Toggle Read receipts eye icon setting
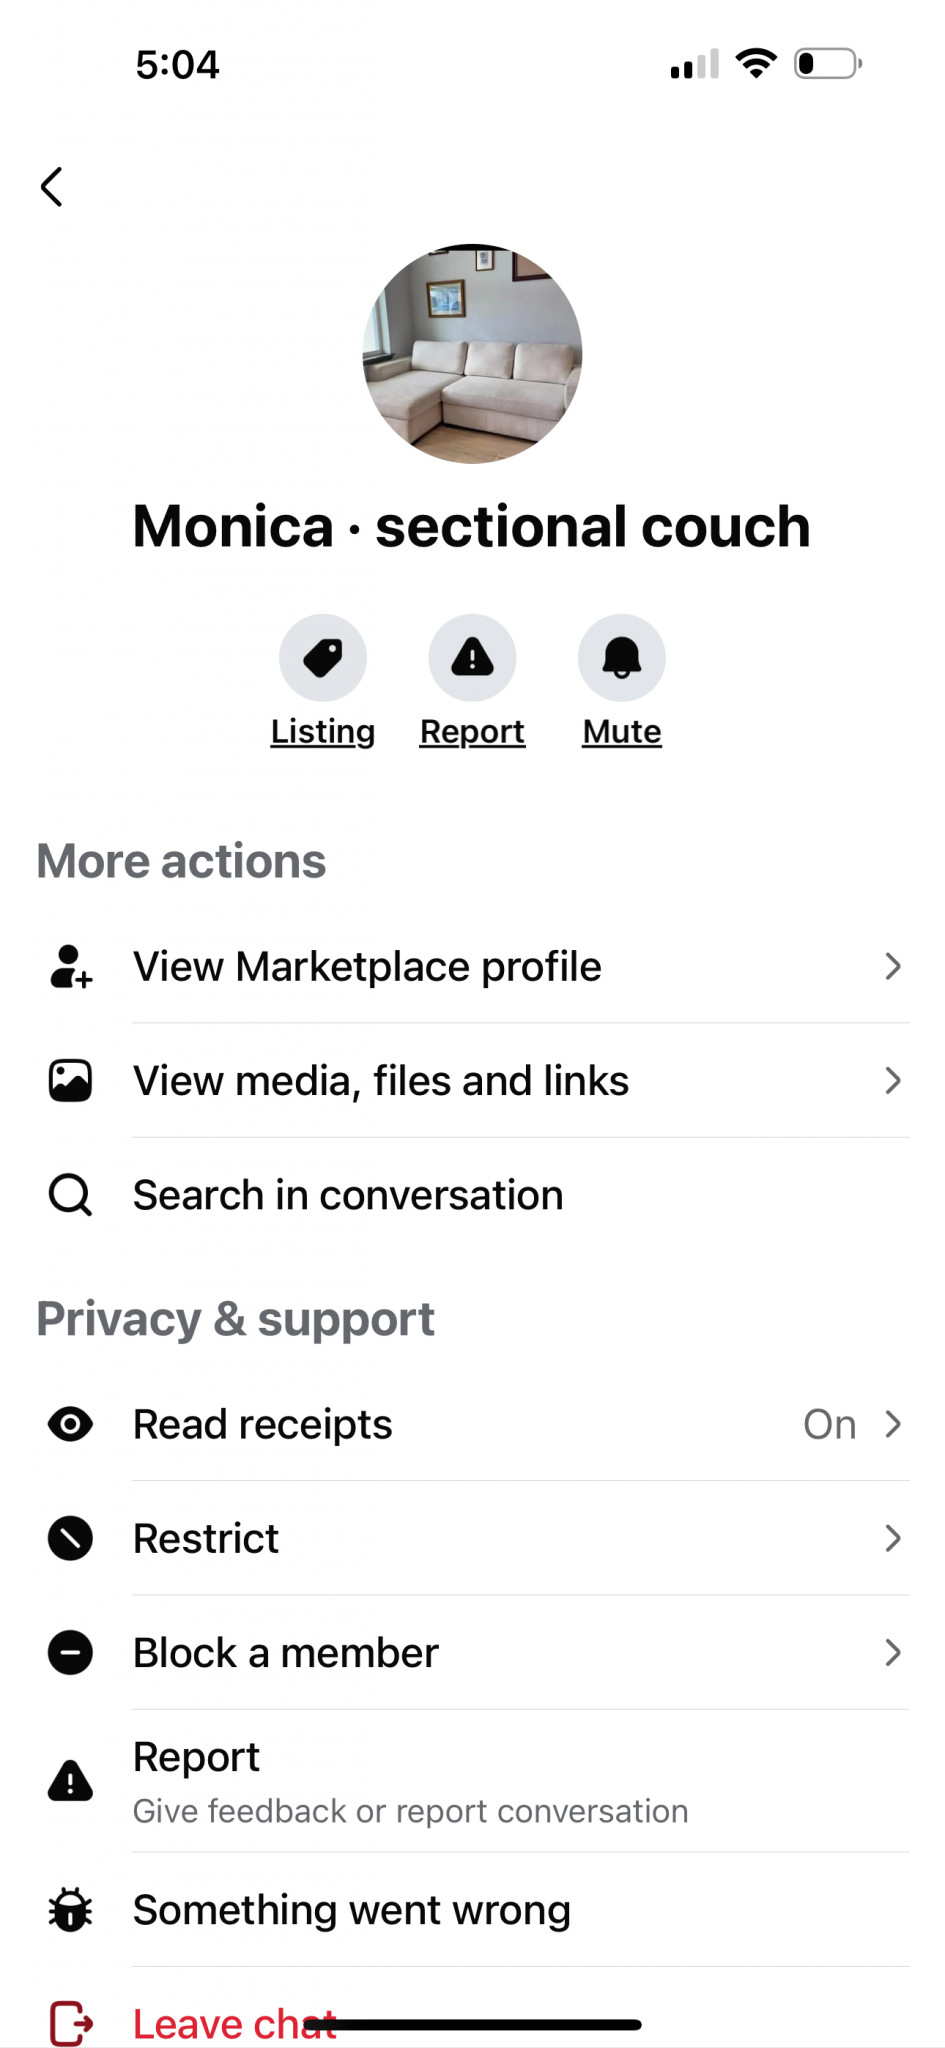The height and width of the screenshot is (2048, 945). tap(70, 1424)
